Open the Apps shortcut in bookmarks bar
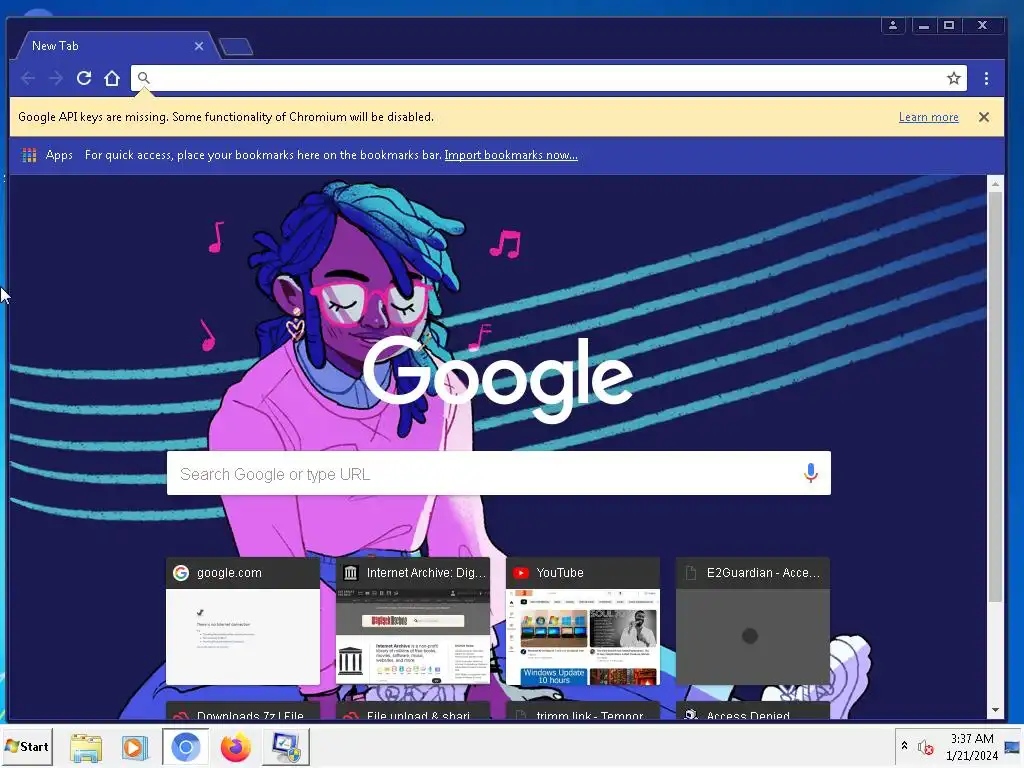Screen dimensions: 1024x768 [47, 155]
